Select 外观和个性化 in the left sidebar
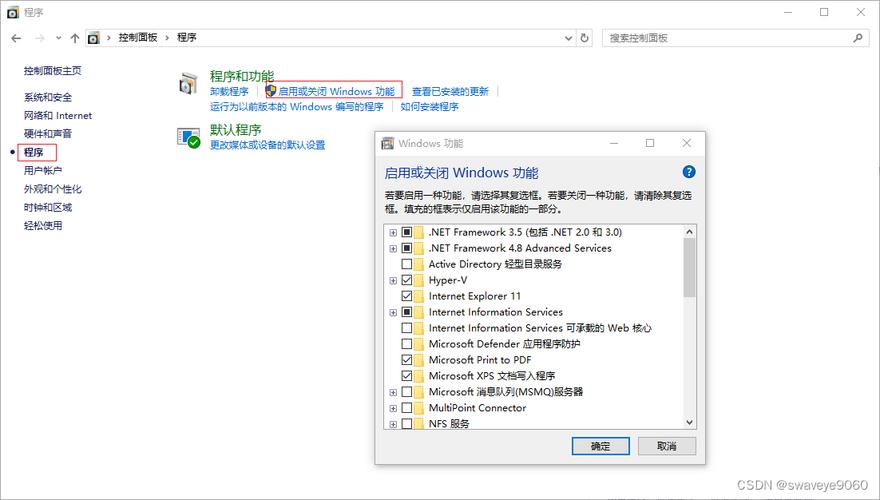 (53, 189)
